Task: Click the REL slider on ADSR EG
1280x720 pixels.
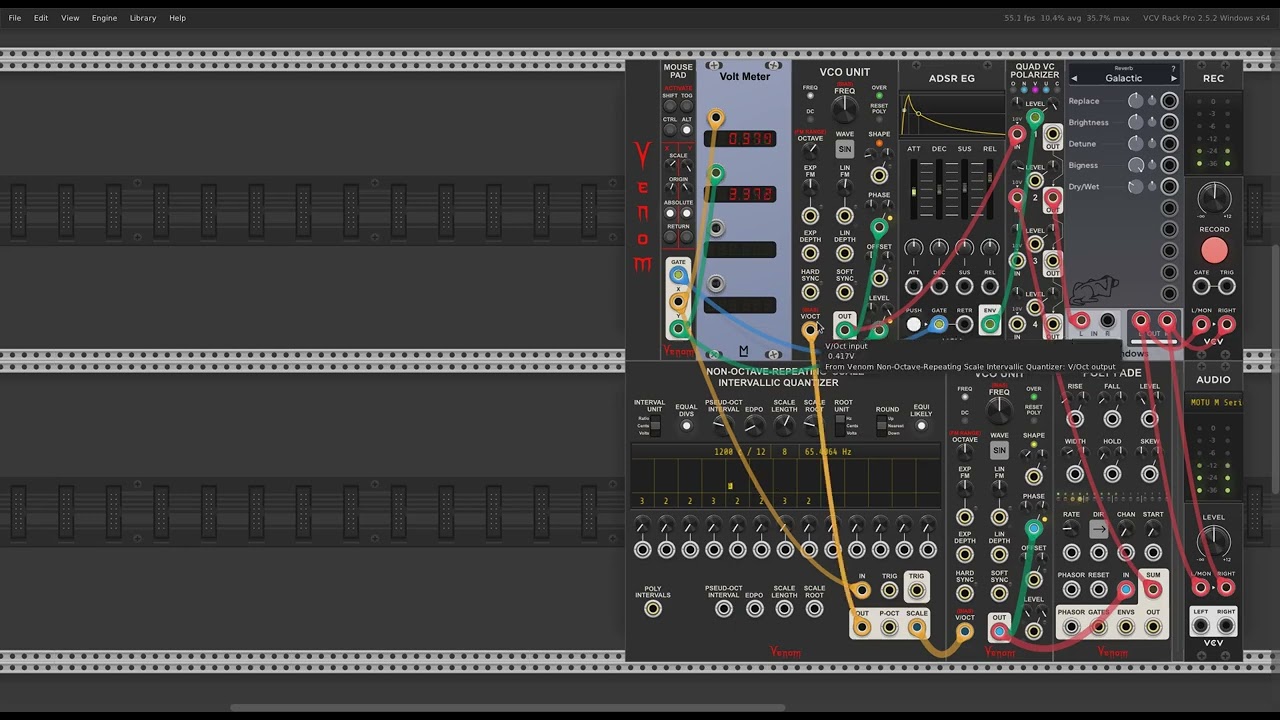Action: 989,190
